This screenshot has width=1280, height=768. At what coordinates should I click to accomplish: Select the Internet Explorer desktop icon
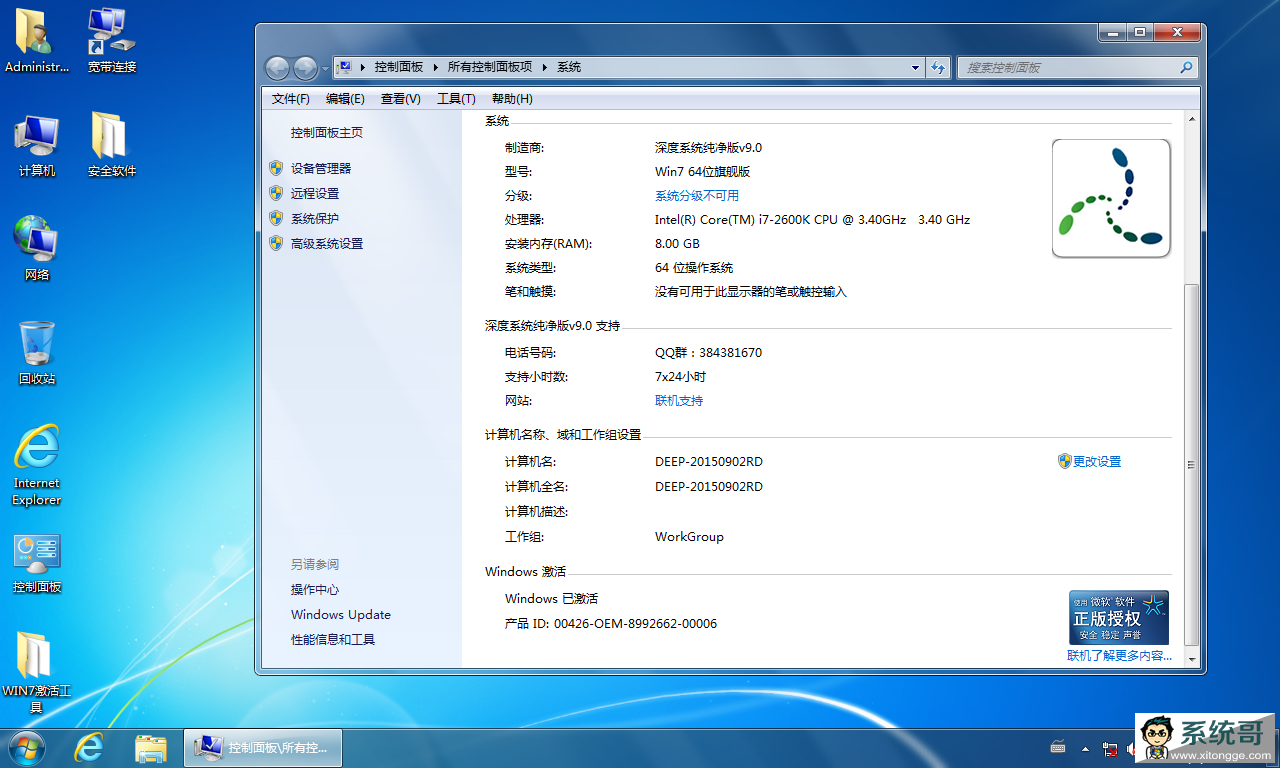pos(37,465)
